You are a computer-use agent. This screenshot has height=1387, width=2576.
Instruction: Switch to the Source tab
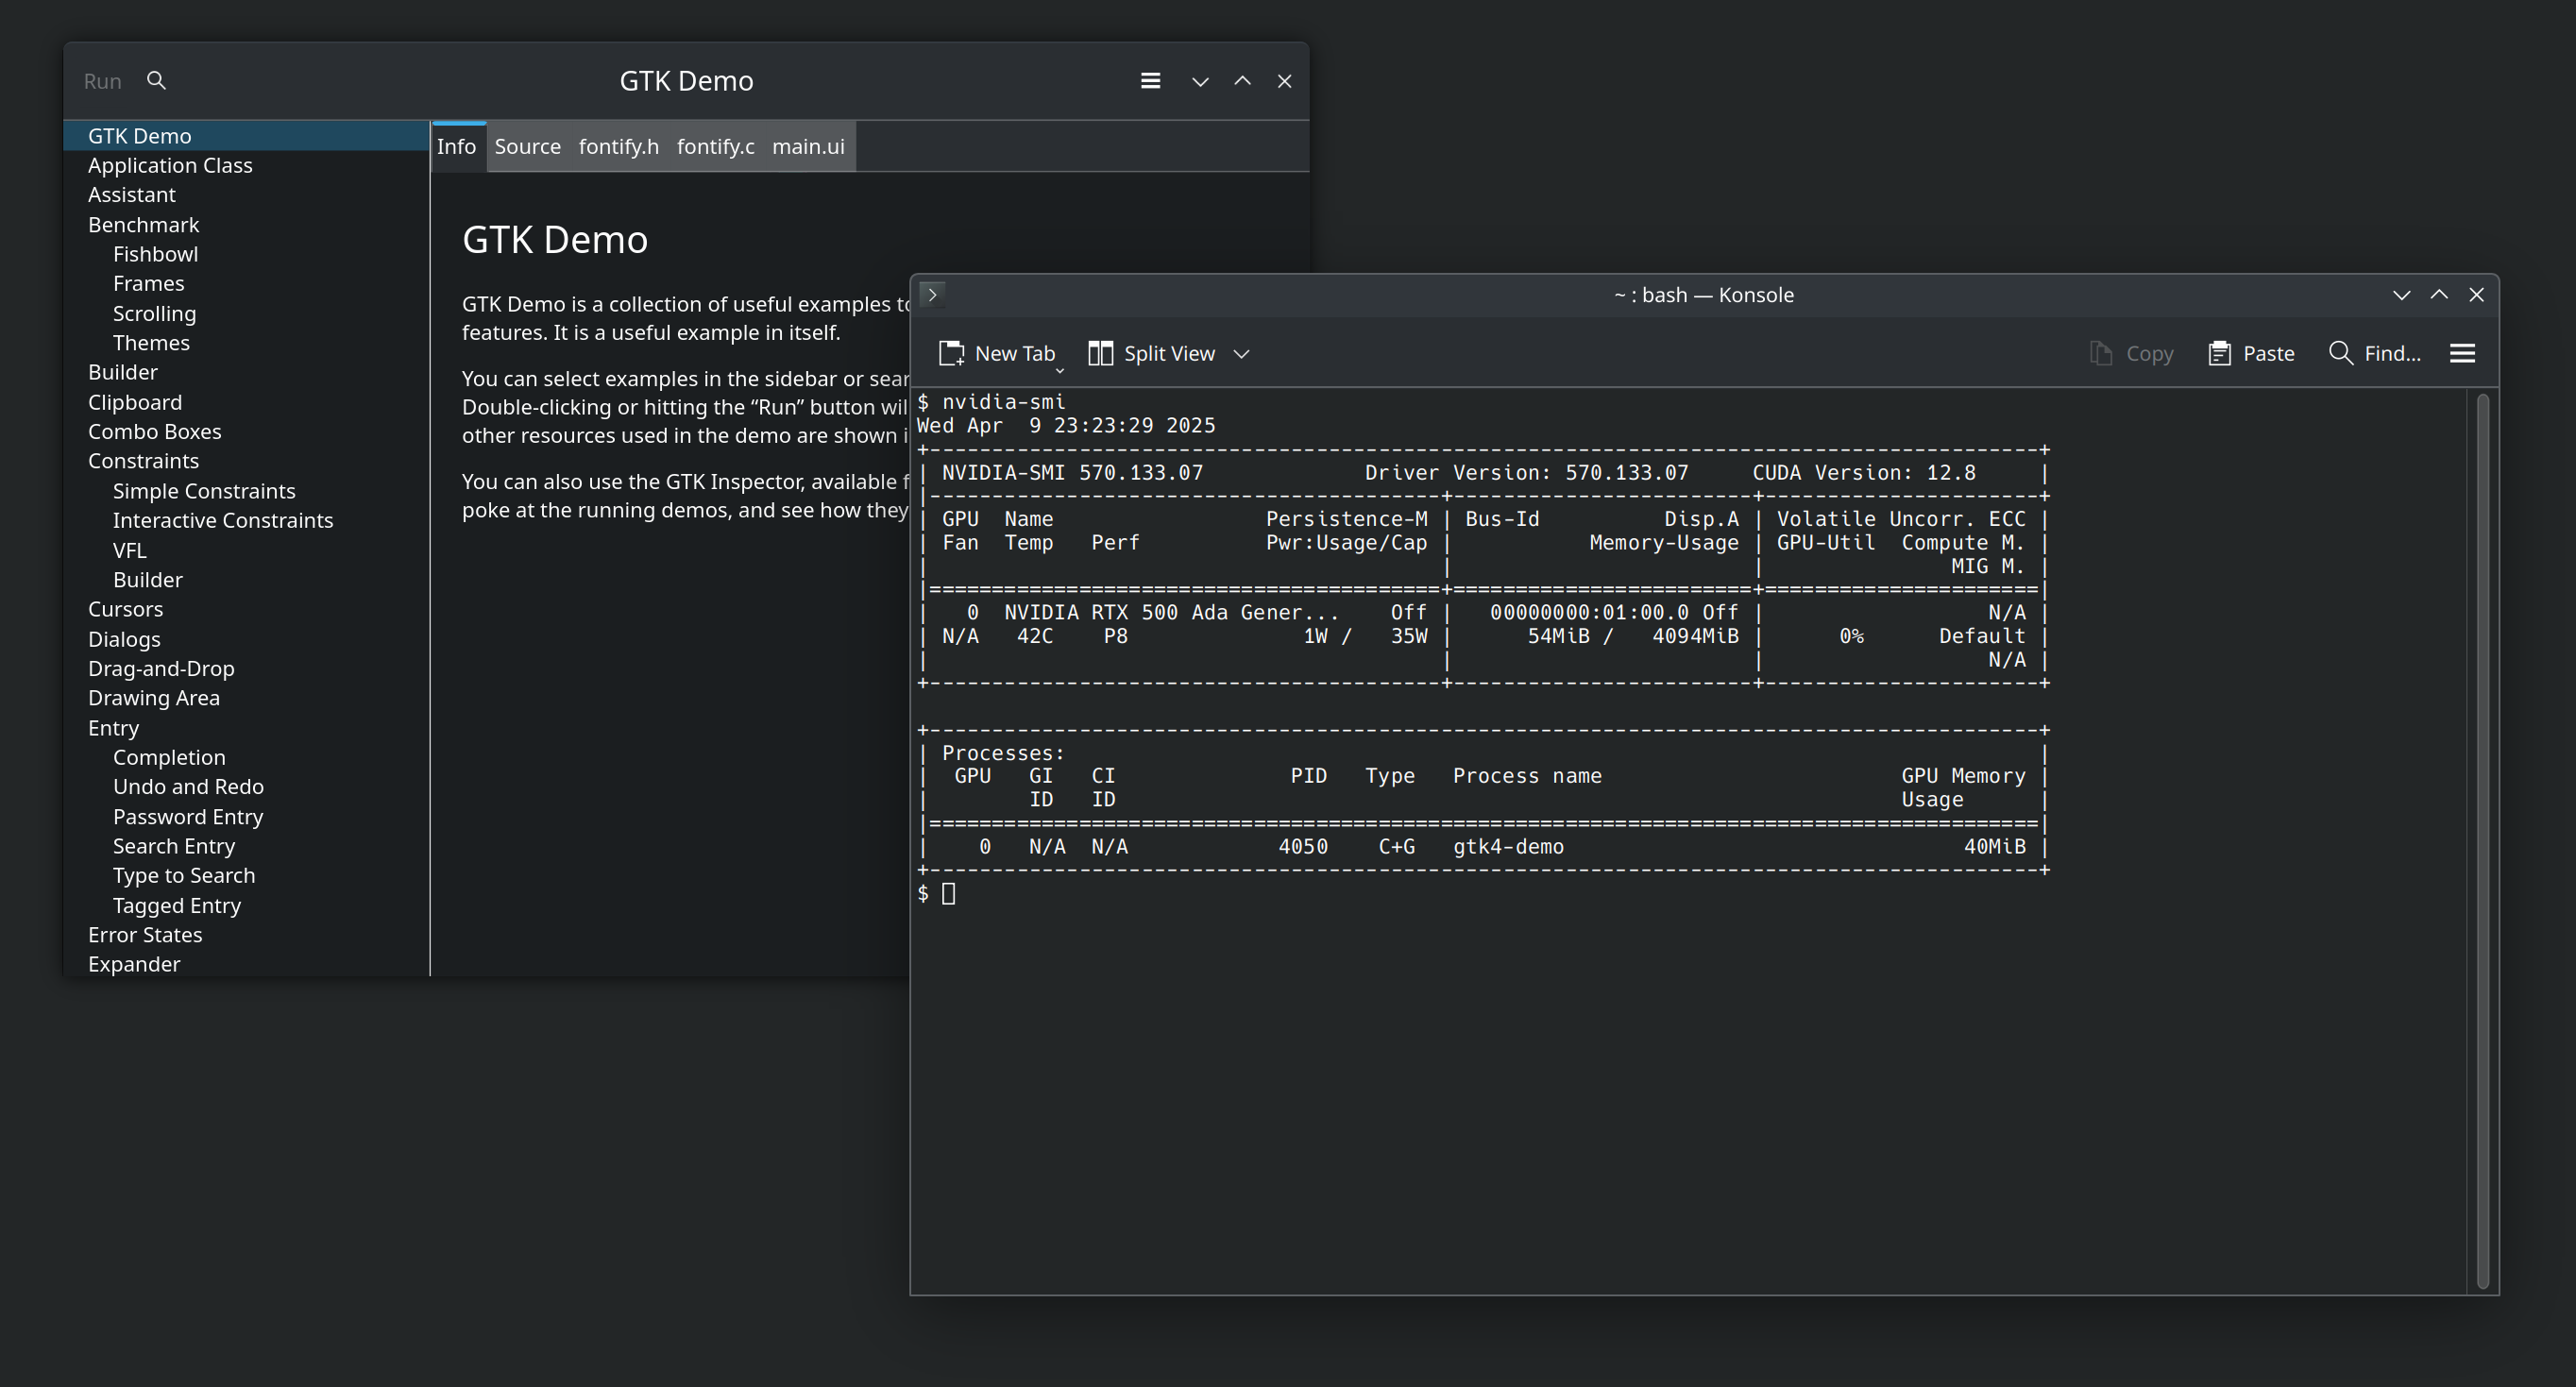tap(527, 147)
